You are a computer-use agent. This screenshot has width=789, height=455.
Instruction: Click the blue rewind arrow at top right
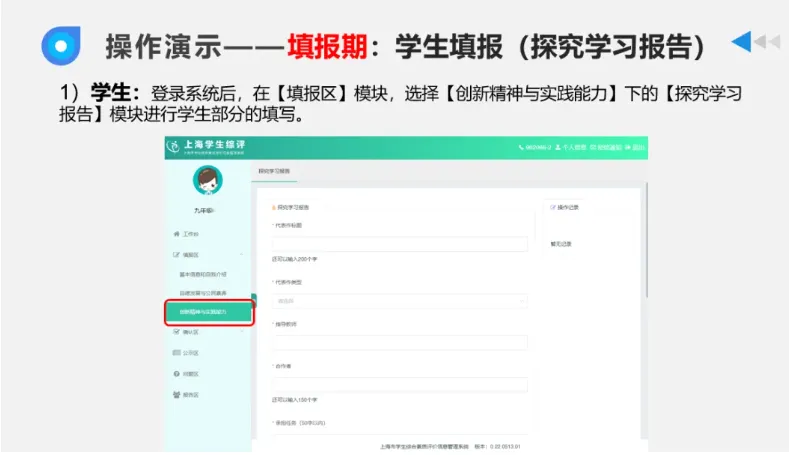tap(741, 41)
